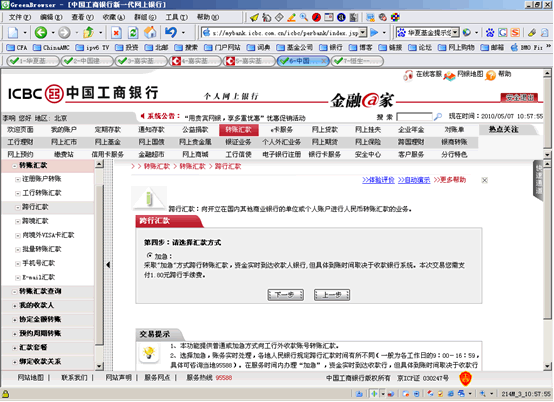Click the 上一步 button
The image size is (554, 402).
coord(332,295)
